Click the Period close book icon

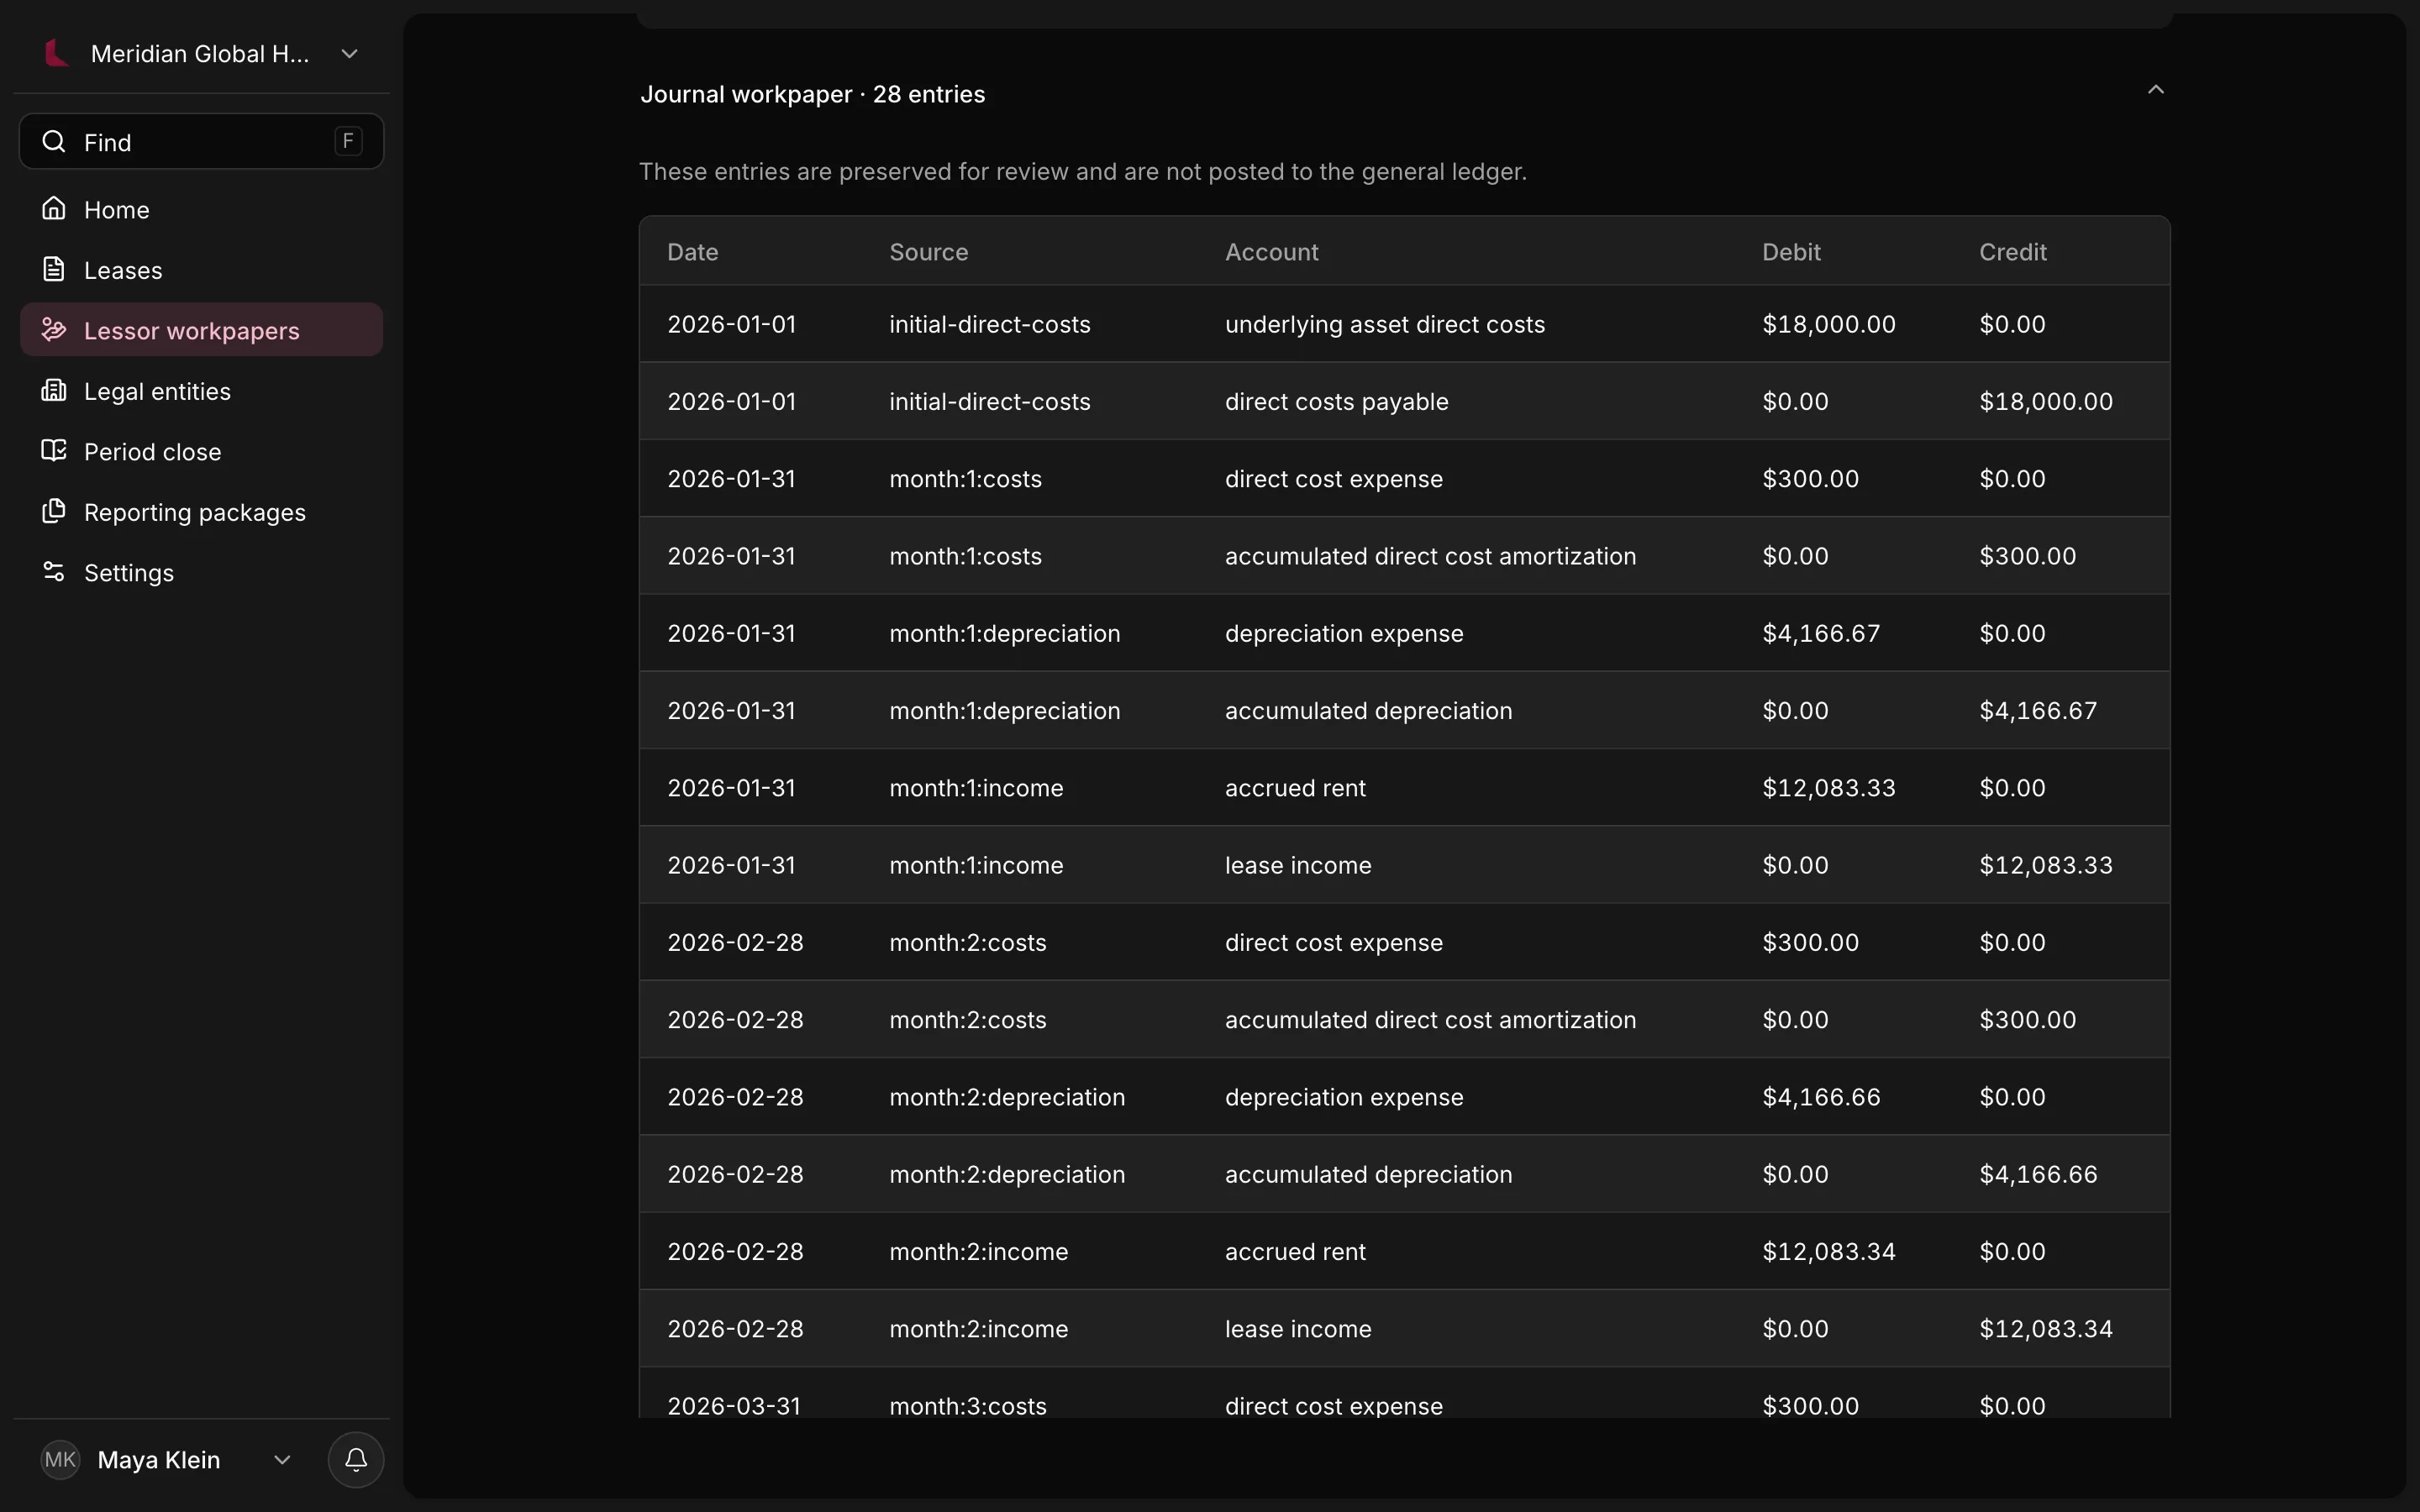[54, 451]
